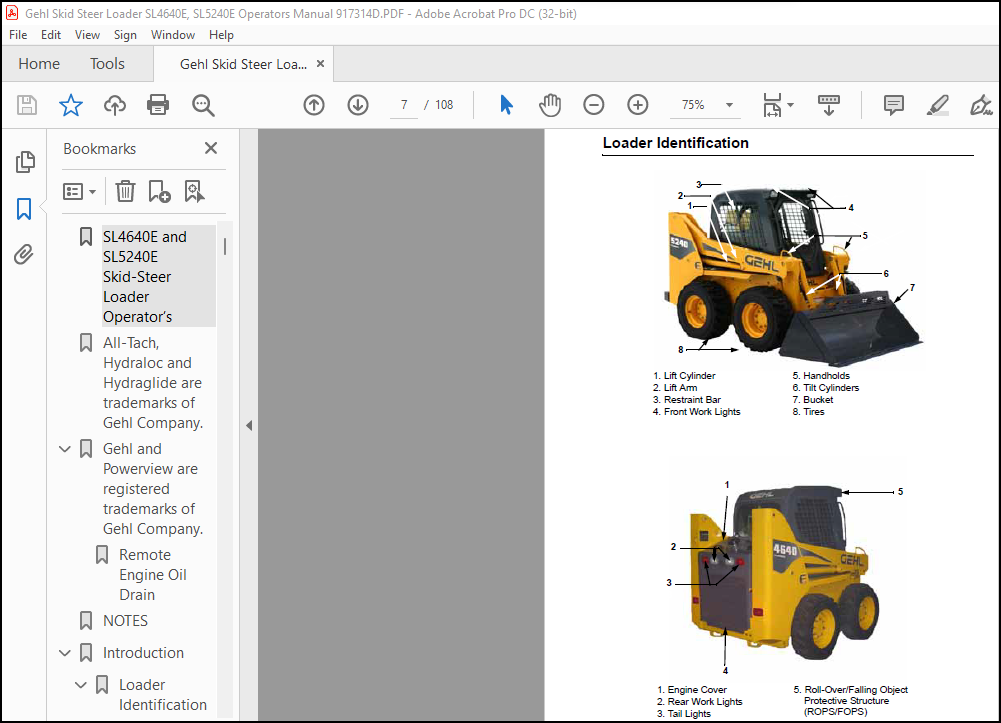Click the bookmarks panel scrollbar thumb
1001x723 pixels.
point(225,247)
